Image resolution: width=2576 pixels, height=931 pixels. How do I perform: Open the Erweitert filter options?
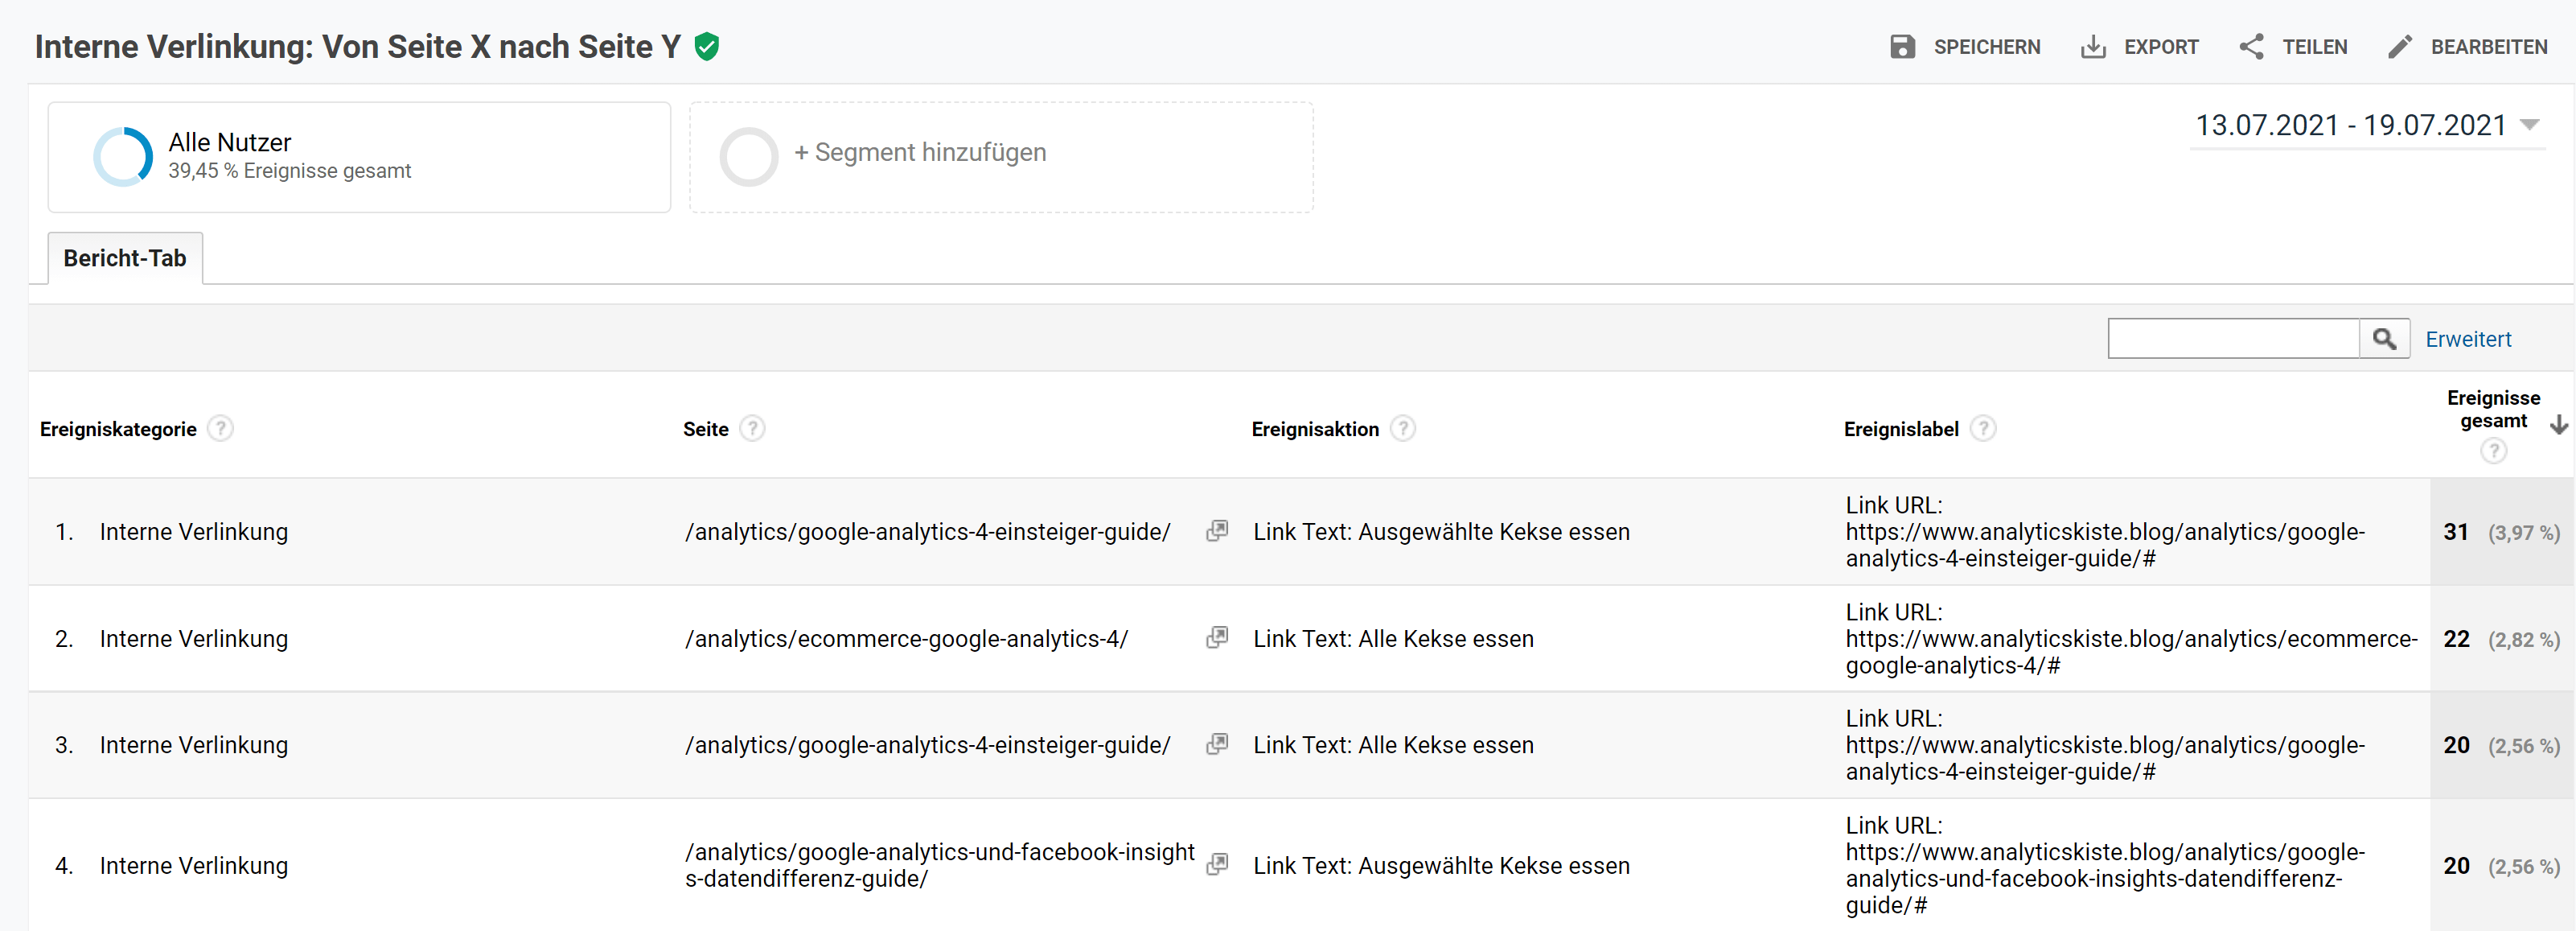click(x=2468, y=338)
